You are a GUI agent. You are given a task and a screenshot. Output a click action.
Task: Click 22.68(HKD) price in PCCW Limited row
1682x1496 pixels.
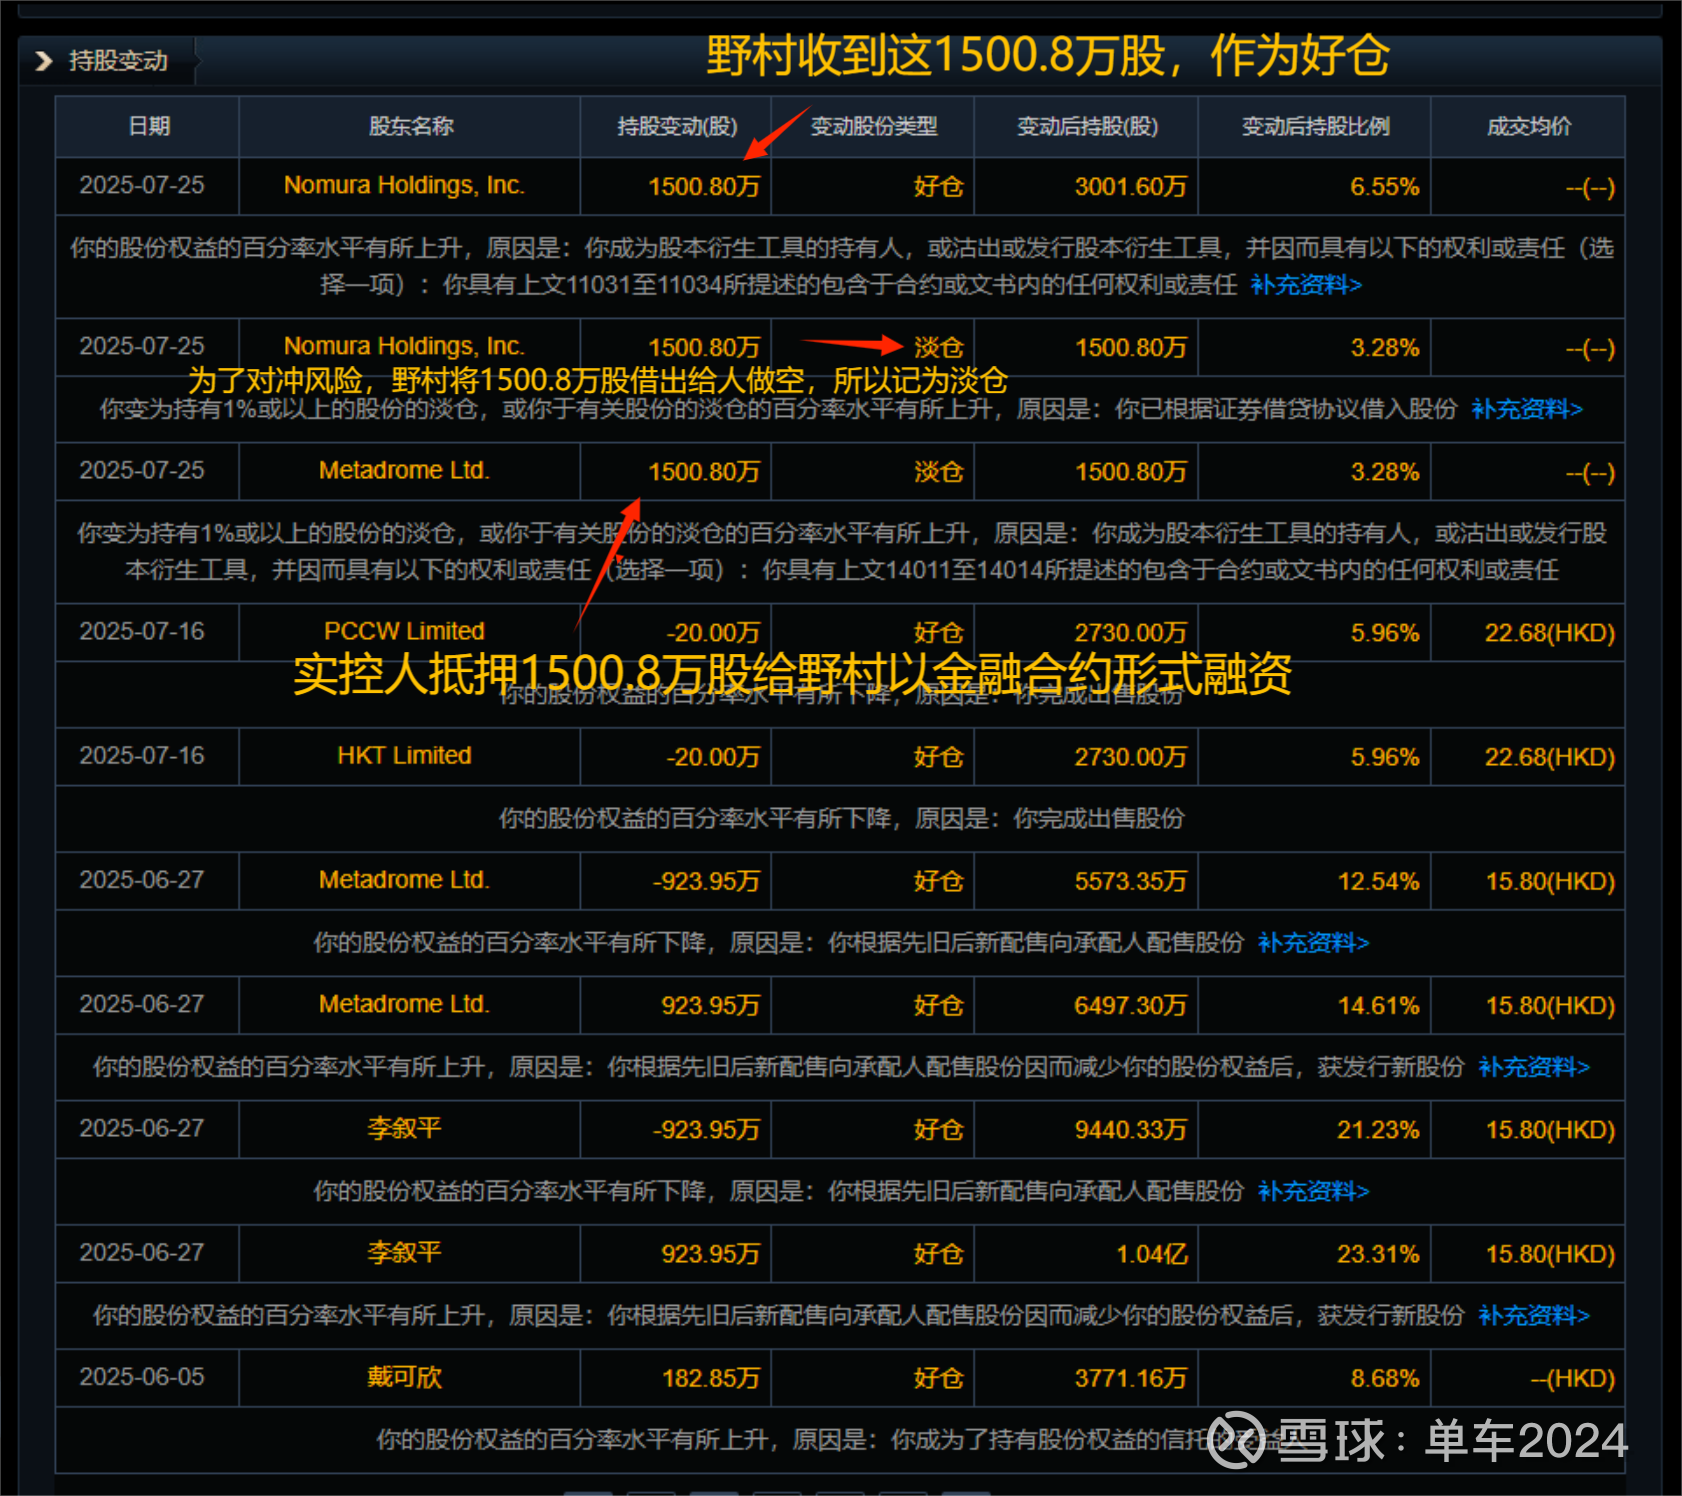pos(1550,633)
